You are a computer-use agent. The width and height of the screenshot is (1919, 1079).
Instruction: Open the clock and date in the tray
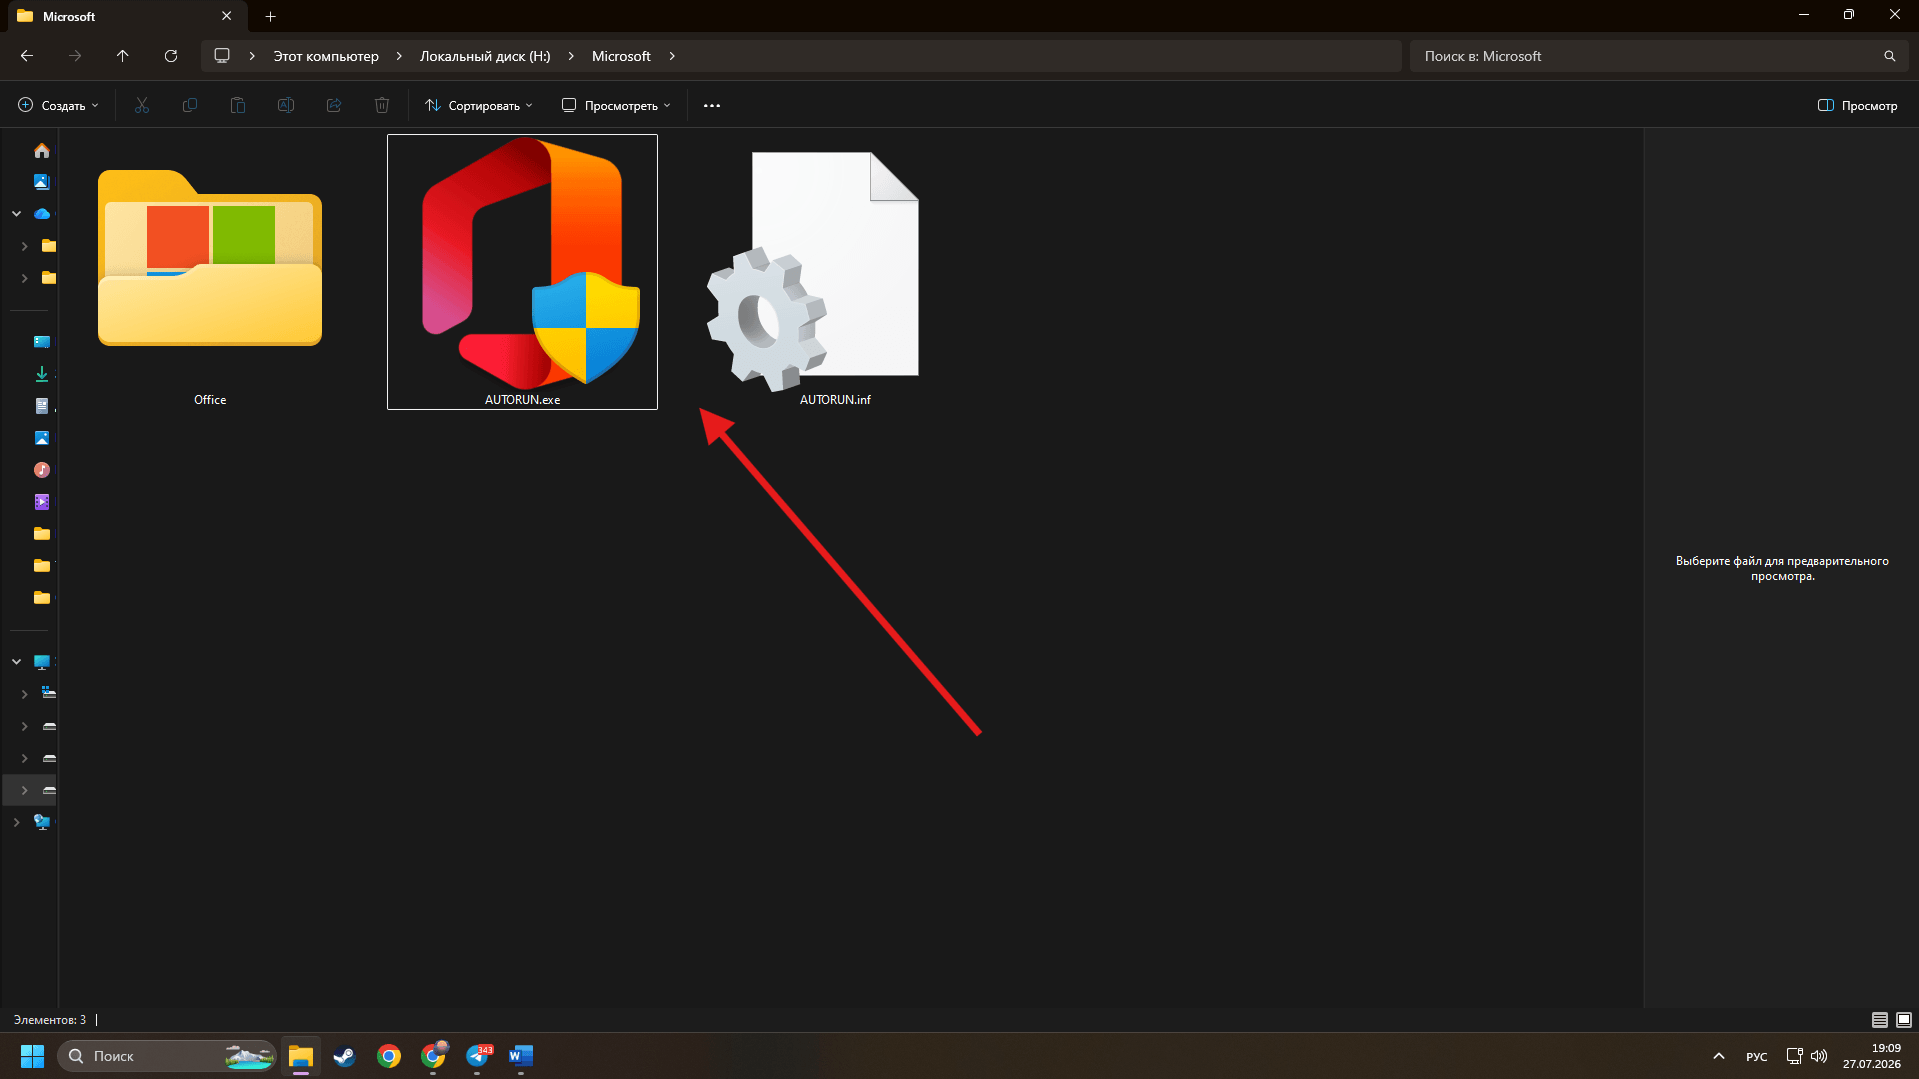1872,1056
